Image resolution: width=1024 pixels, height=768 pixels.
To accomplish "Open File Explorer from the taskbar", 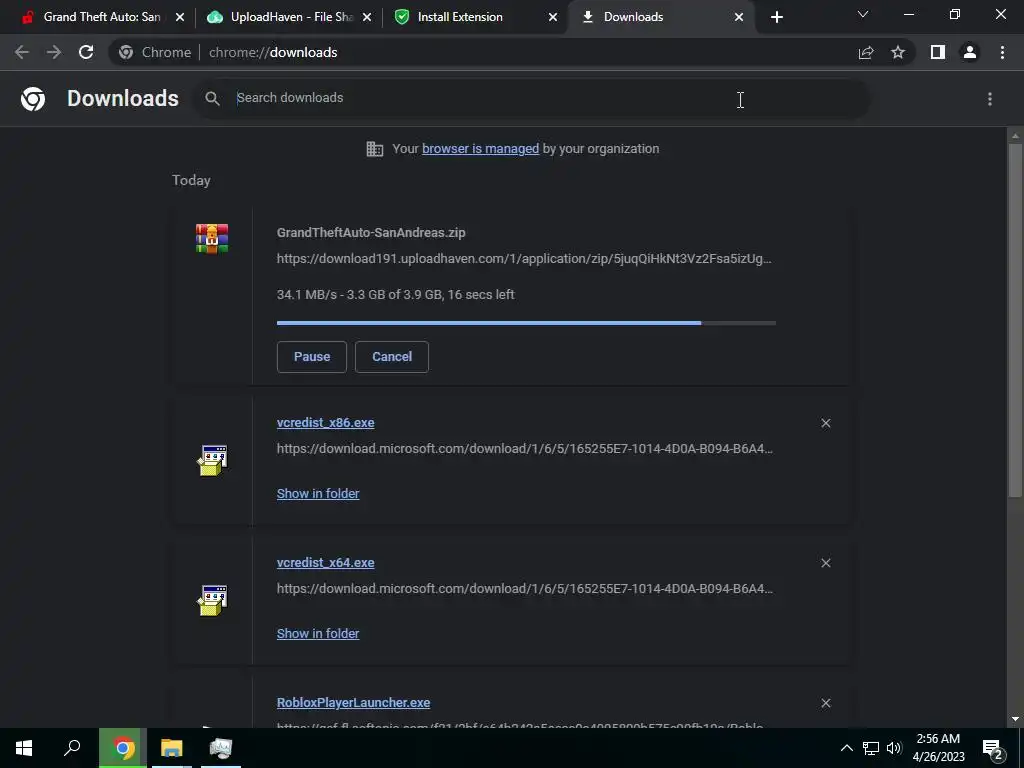I will point(172,748).
